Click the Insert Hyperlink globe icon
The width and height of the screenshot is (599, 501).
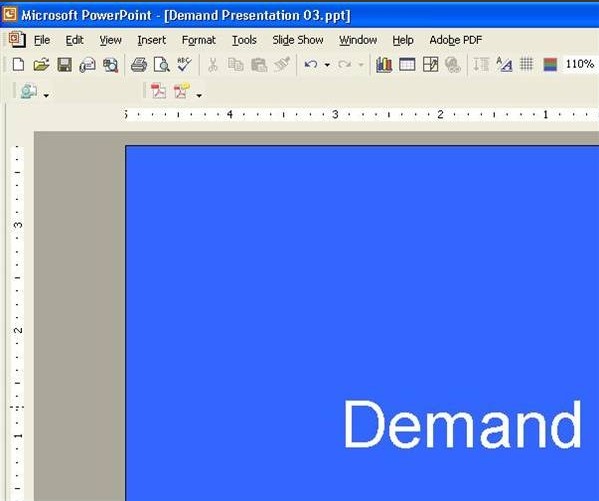coord(453,65)
